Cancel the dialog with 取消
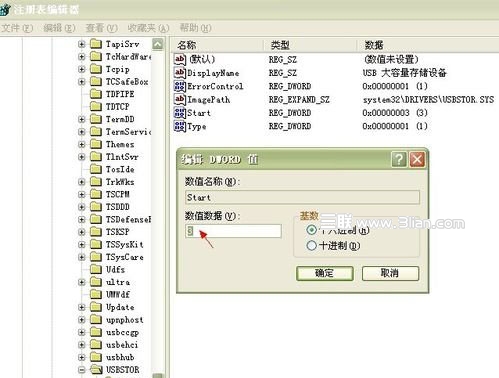This screenshot has width=499, height=378. click(x=390, y=273)
